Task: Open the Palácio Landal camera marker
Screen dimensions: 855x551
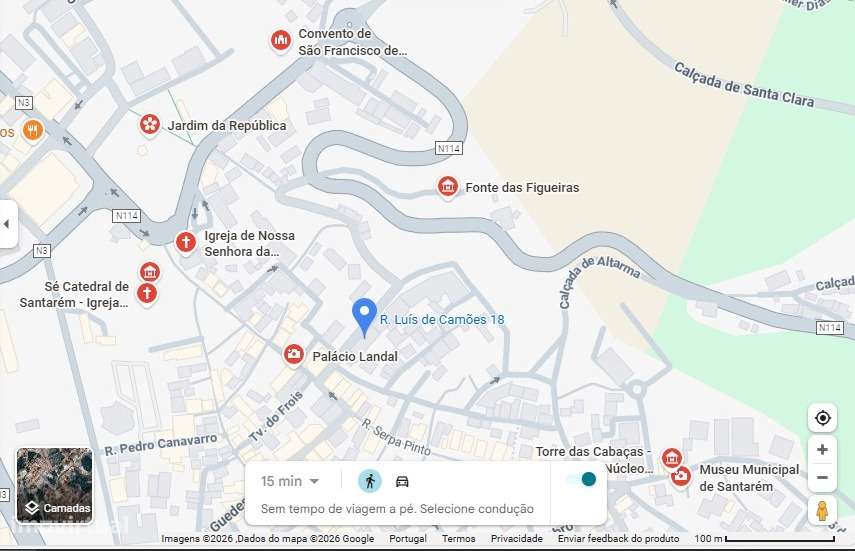Action: pyautogui.click(x=293, y=355)
